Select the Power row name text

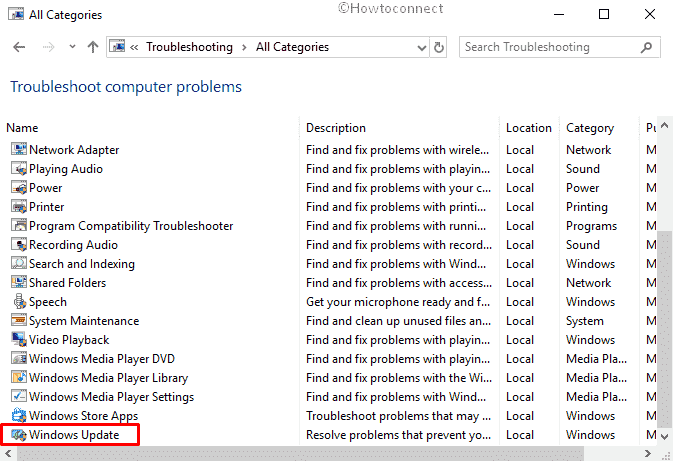tap(45, 188)
